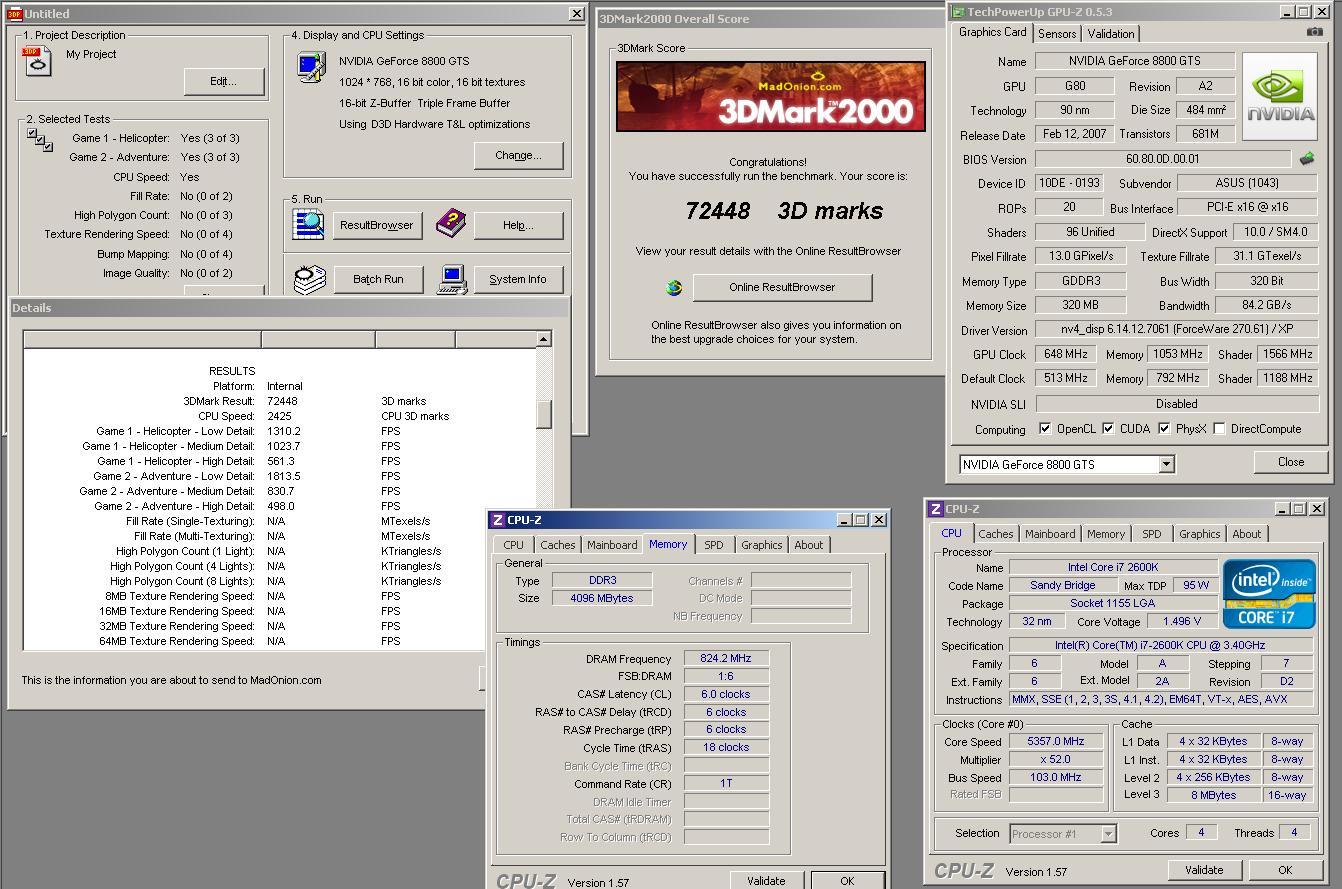Open the Processor #1 selection dropdown
The width and height of the screenshot is (1342, 889).
[1108, 833]
